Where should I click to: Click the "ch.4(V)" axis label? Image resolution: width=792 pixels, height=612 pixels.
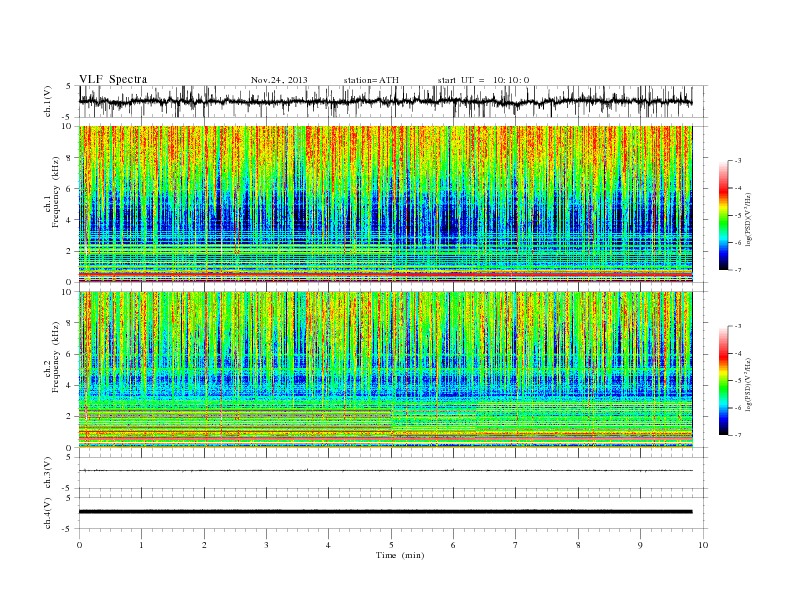click(48, 513)
